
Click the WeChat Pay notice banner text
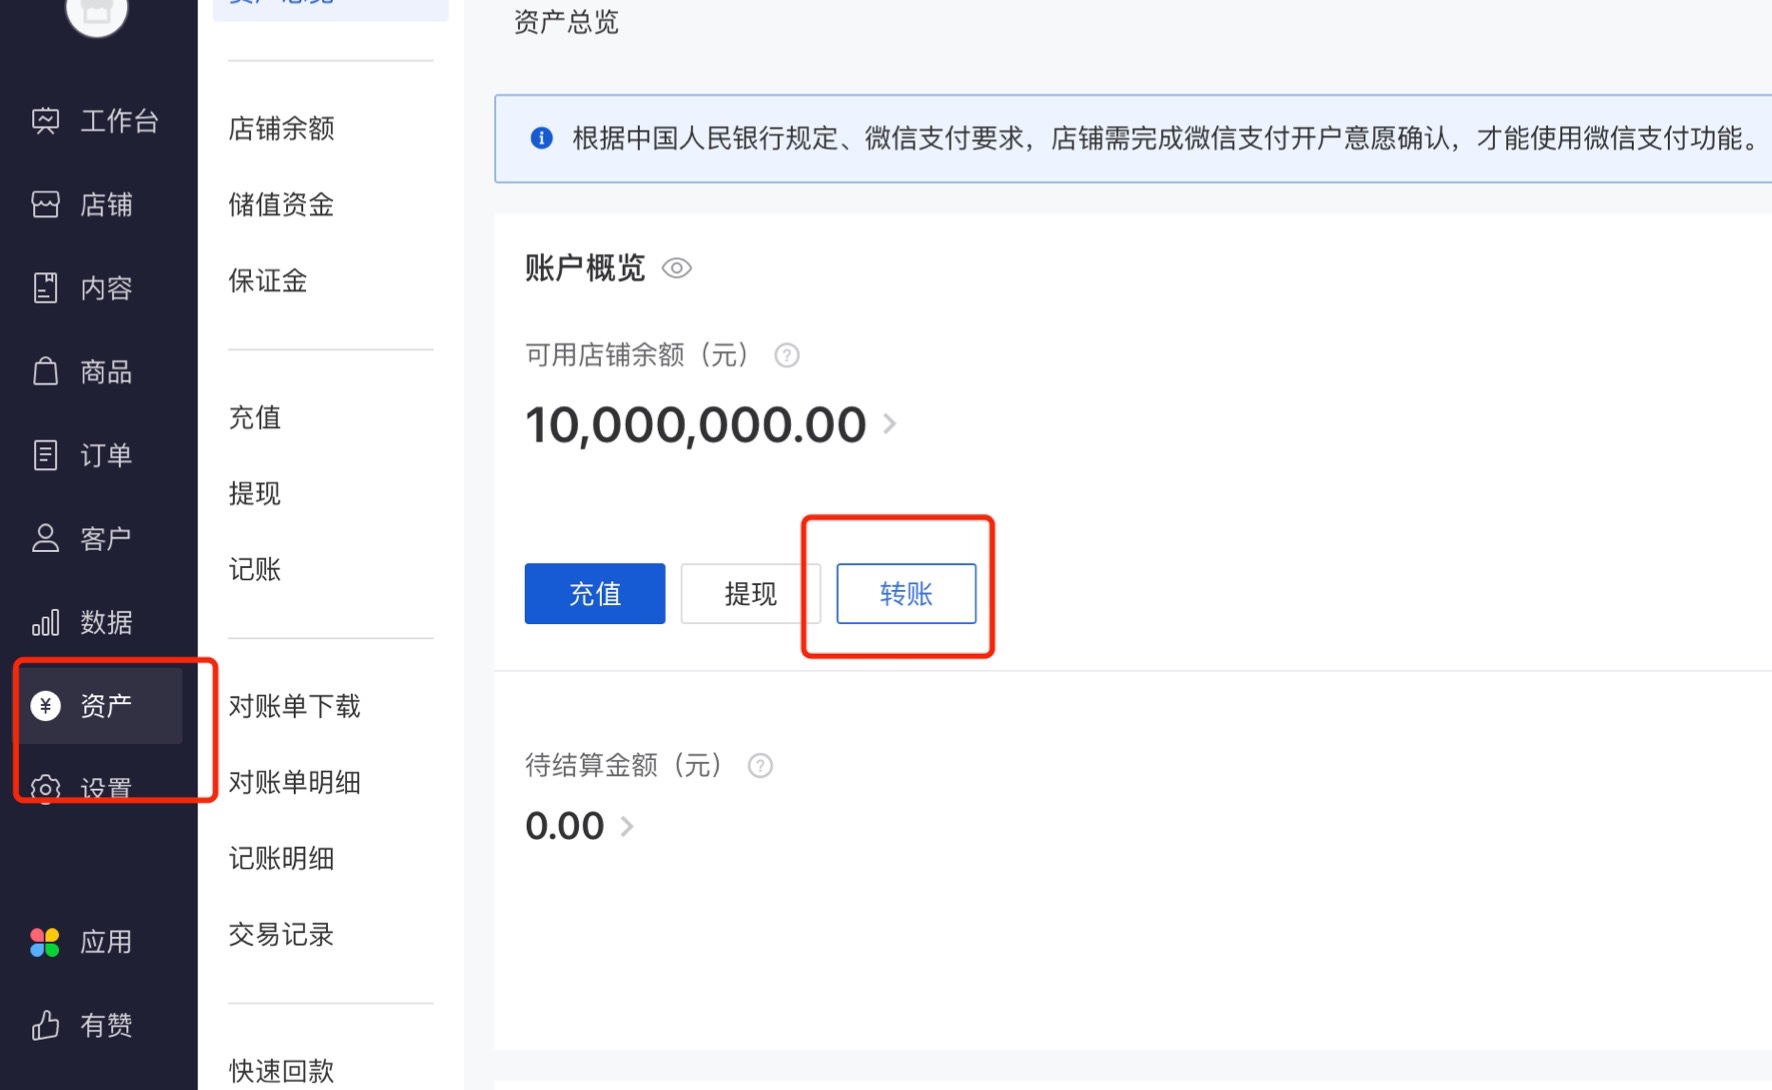1167,138
